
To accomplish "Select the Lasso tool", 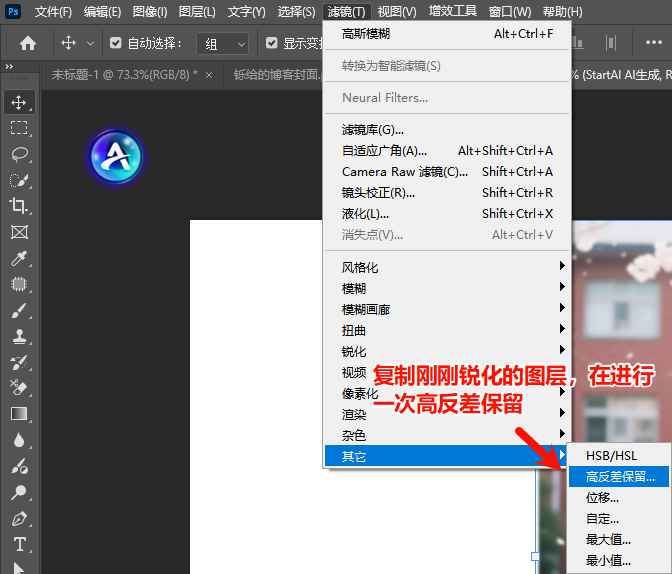I will (x=19, y=154).
